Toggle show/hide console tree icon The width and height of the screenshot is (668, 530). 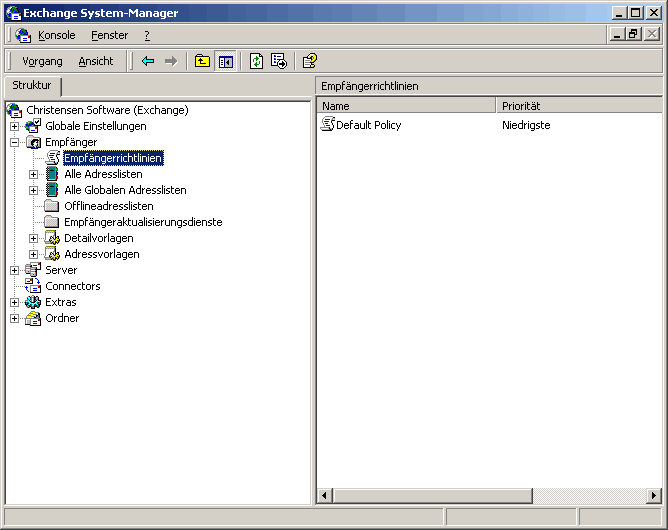tap(225, 61)
